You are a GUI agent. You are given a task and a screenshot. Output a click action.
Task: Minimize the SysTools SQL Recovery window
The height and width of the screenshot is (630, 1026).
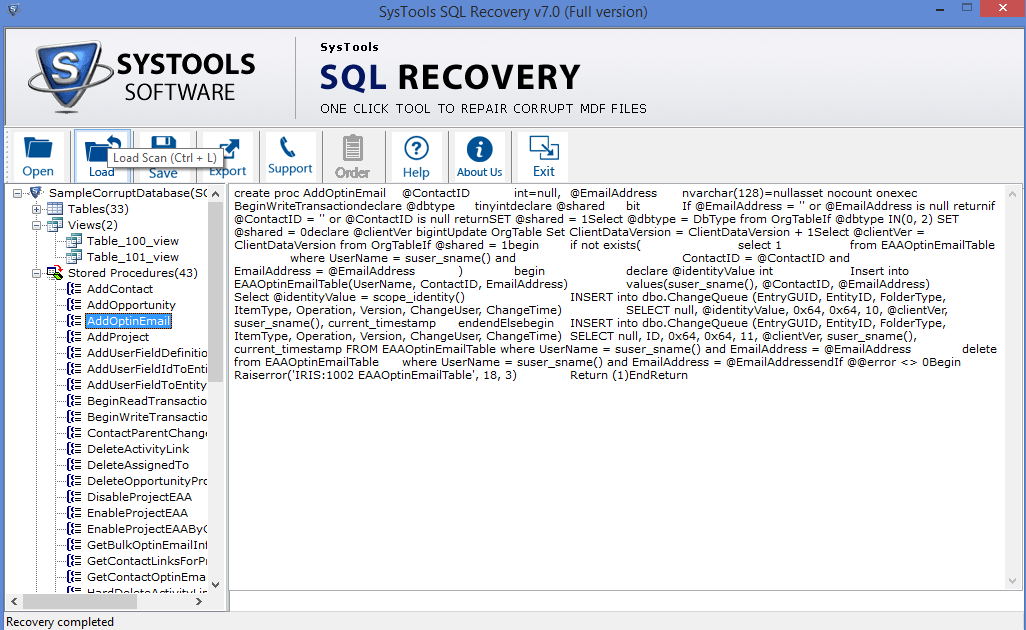click(940, 9)
